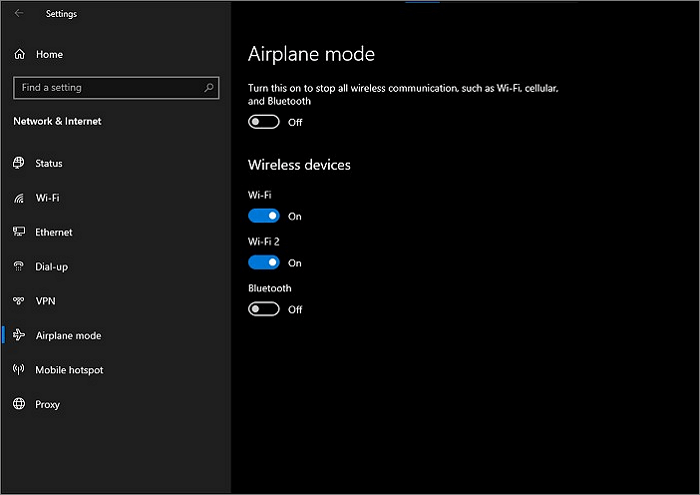This screenshot has height=495, width=700.
Task: Turn off the Wi-Fi toggle
Action: coord(264,216)
